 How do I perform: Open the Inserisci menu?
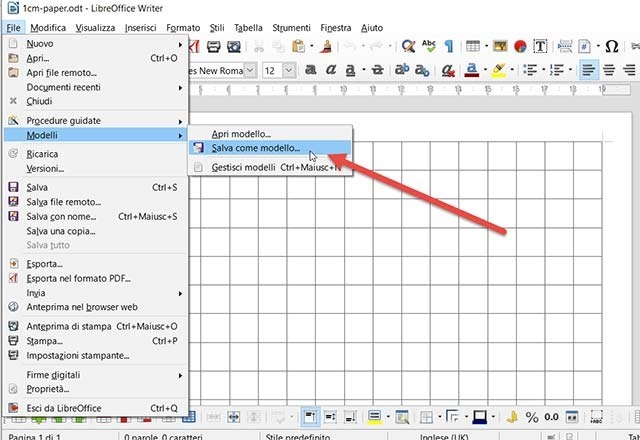(140, 28)
